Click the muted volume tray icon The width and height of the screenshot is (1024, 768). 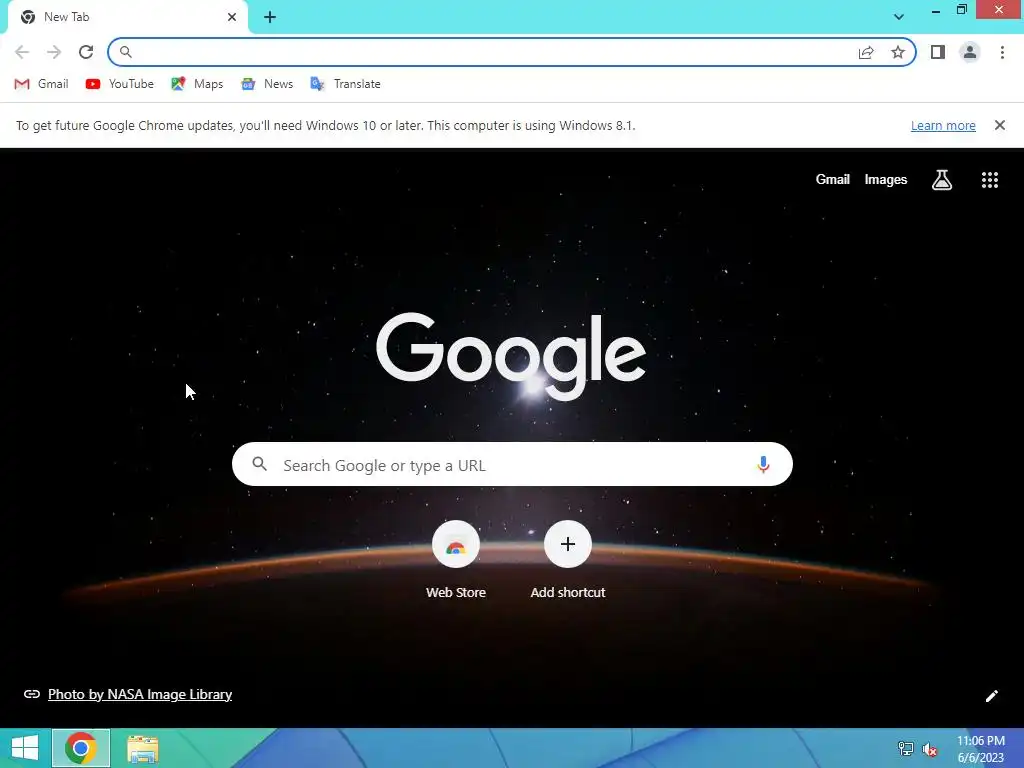click(x=930, y=749)
